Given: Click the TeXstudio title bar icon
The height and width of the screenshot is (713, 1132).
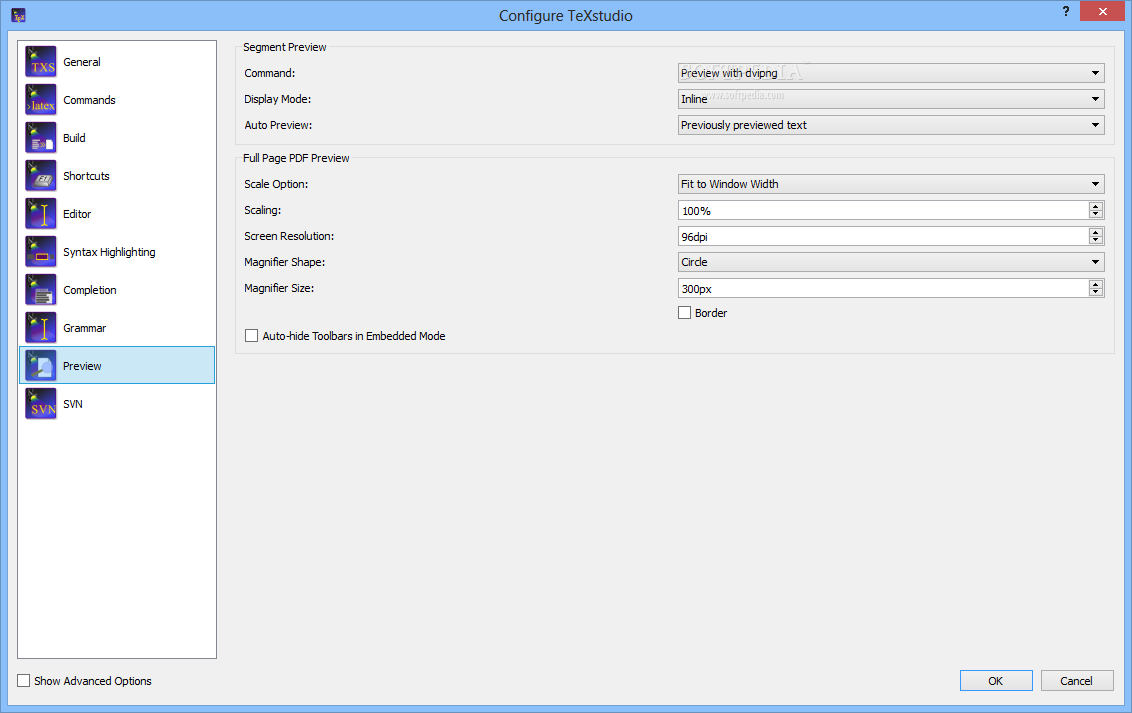Looking at the screenshot, I should coord(19,15).
